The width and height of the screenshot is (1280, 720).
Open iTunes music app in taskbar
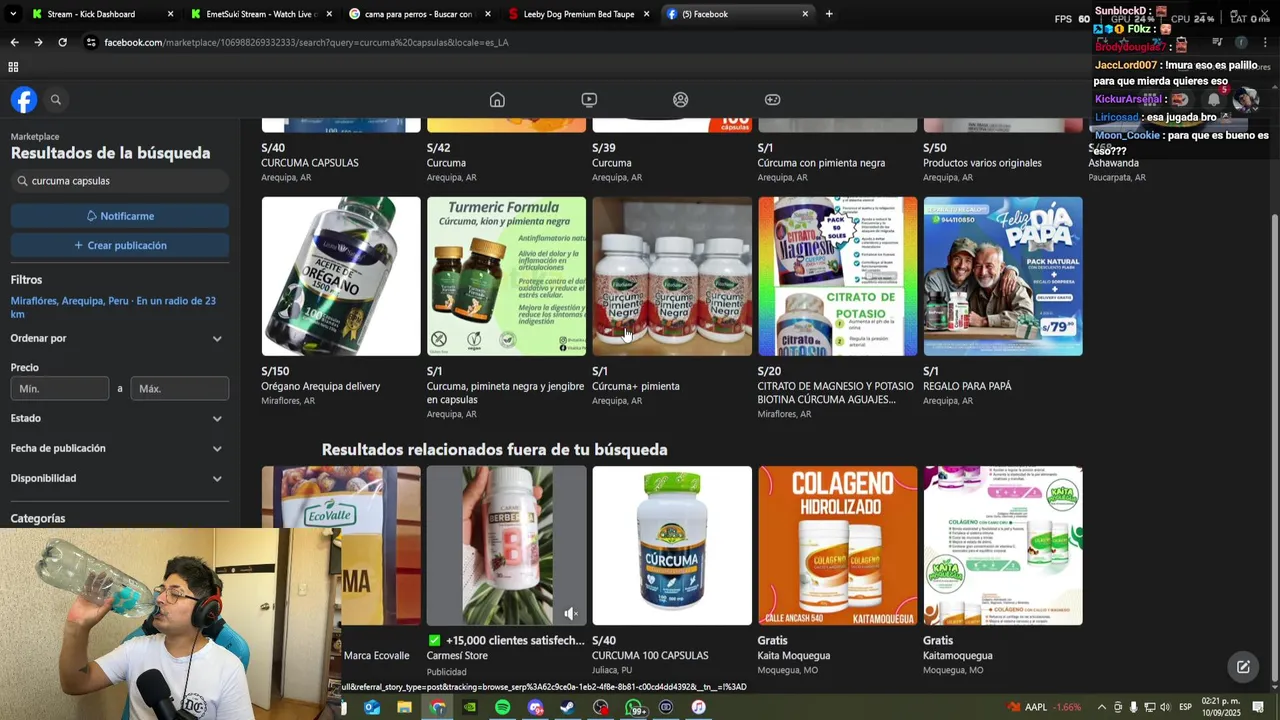pyautogui.click(x=698, y=707)
